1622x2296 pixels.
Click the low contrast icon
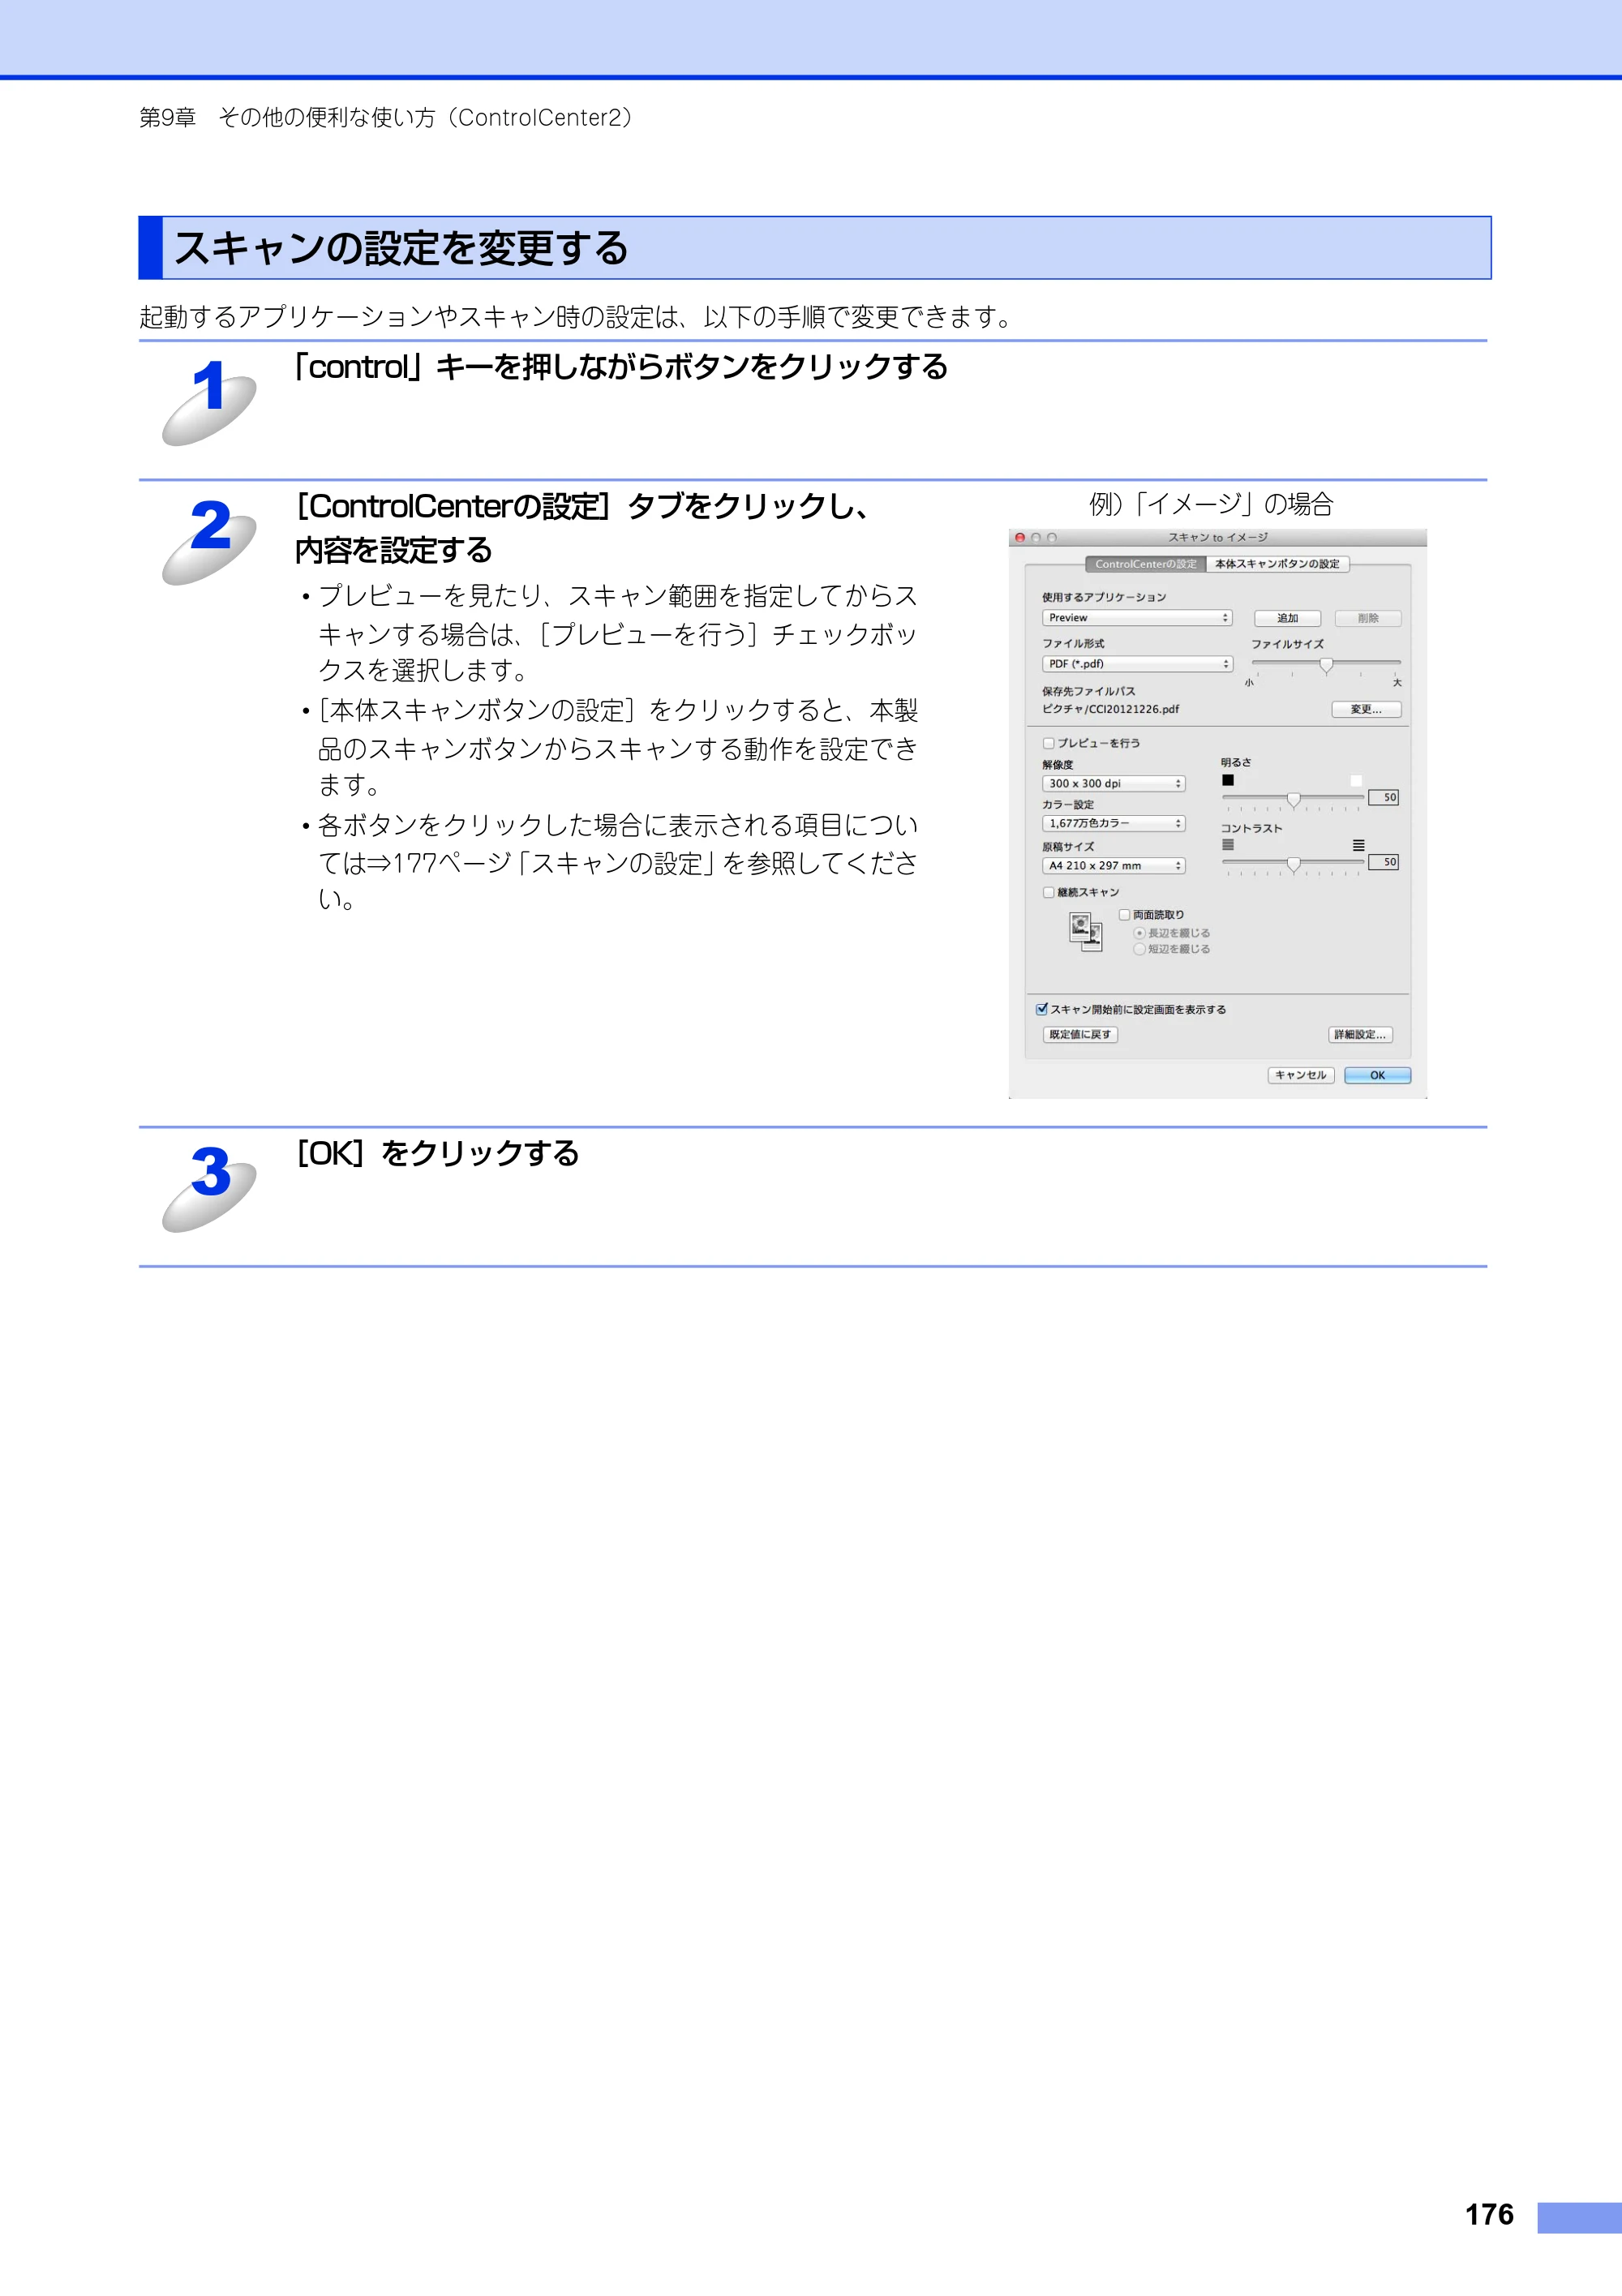1228,845
